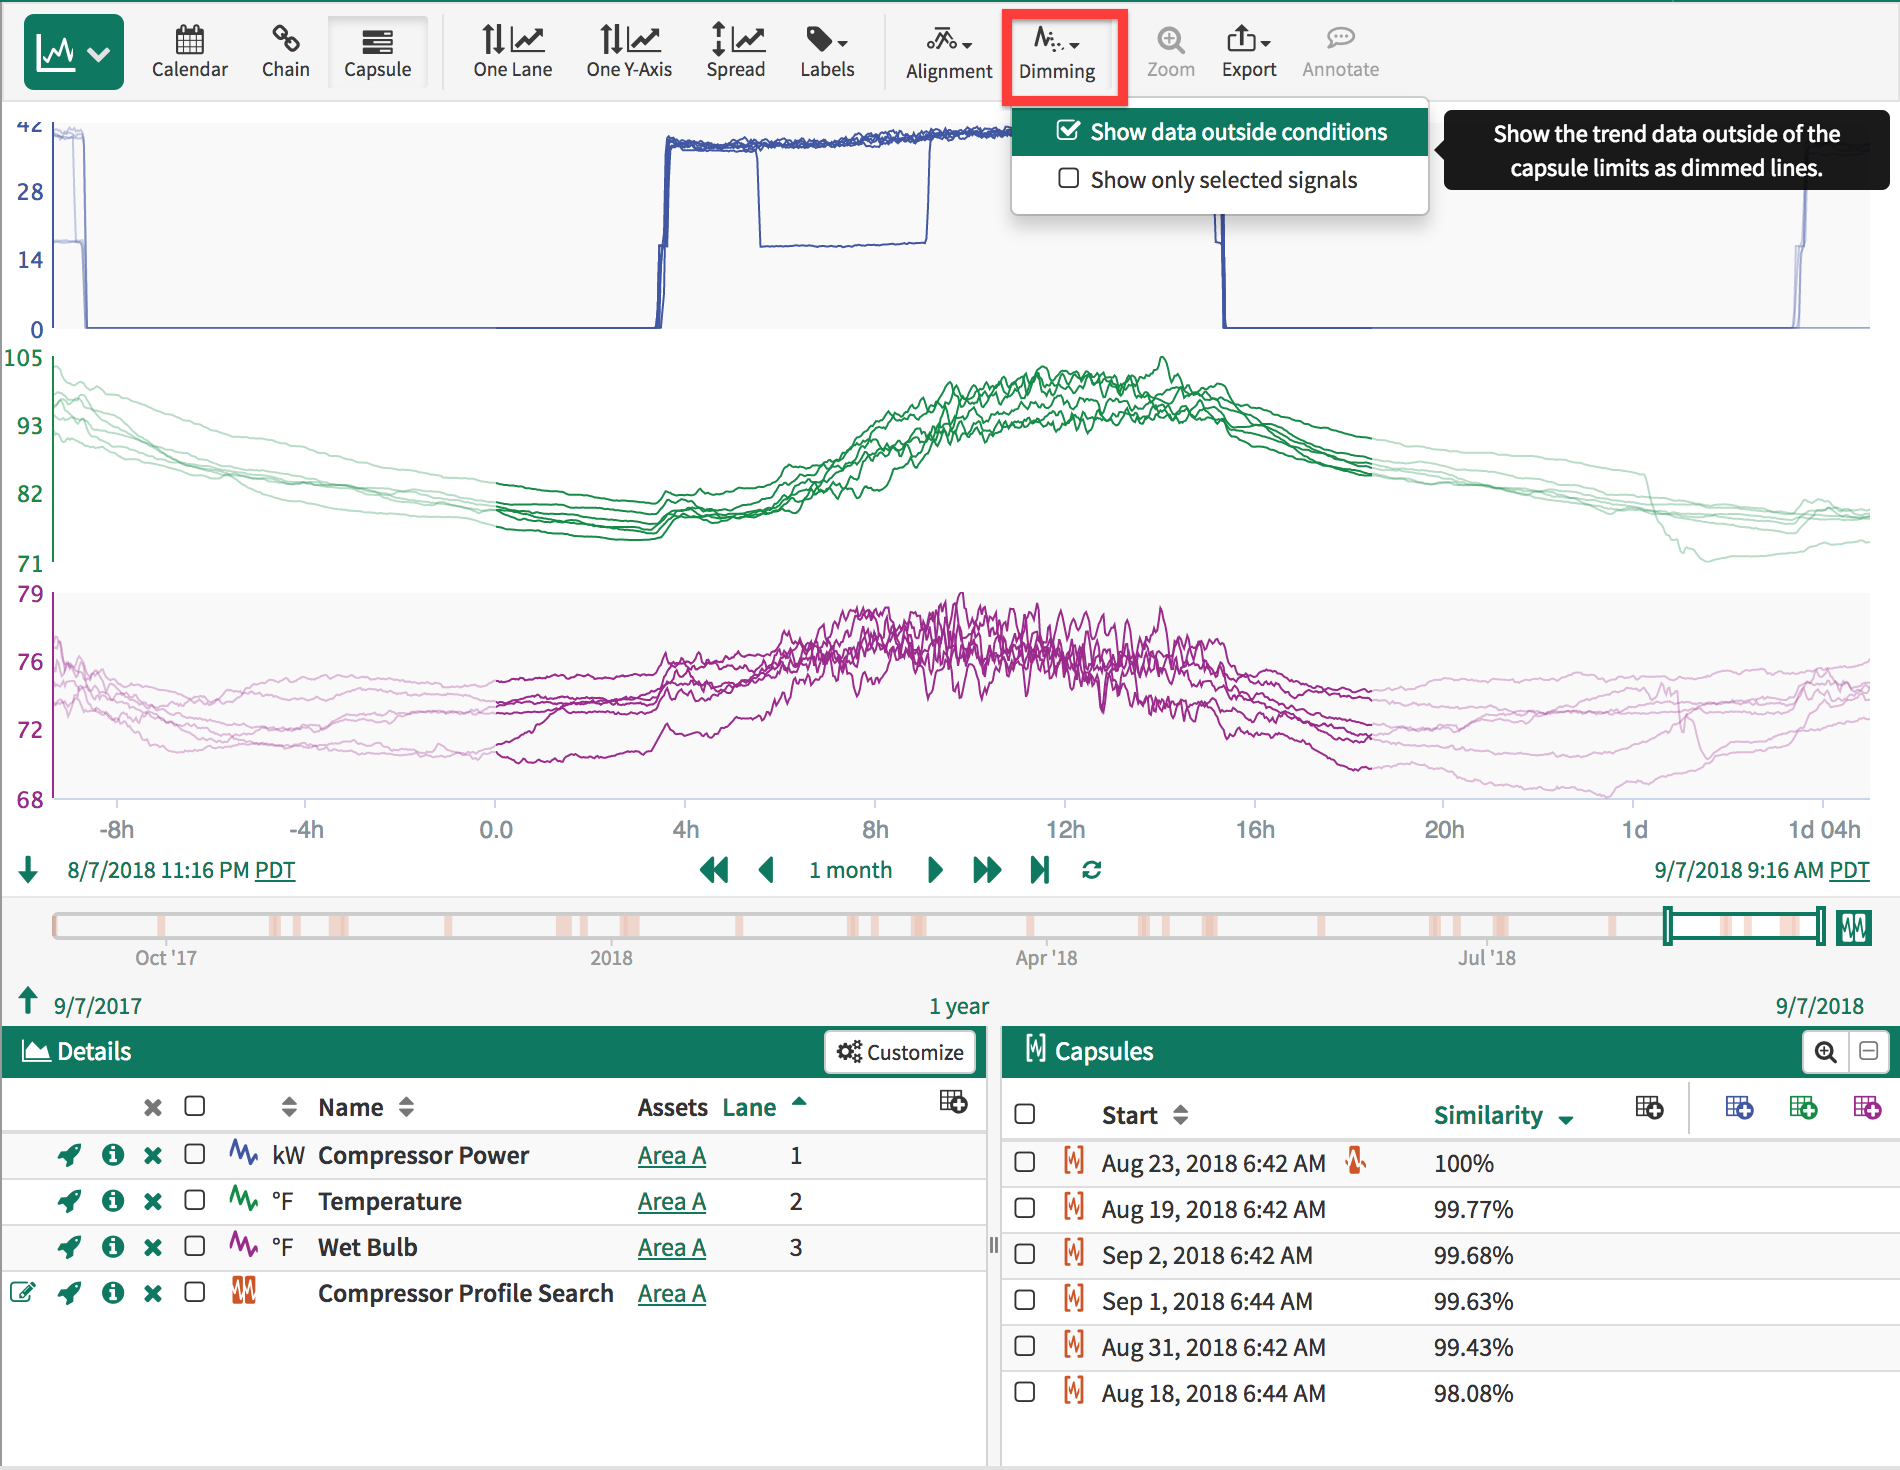The height and width of the screenshot is (1470, 1900).
Task: Select the One Lane toolbar icon
Action: point(512,52)
